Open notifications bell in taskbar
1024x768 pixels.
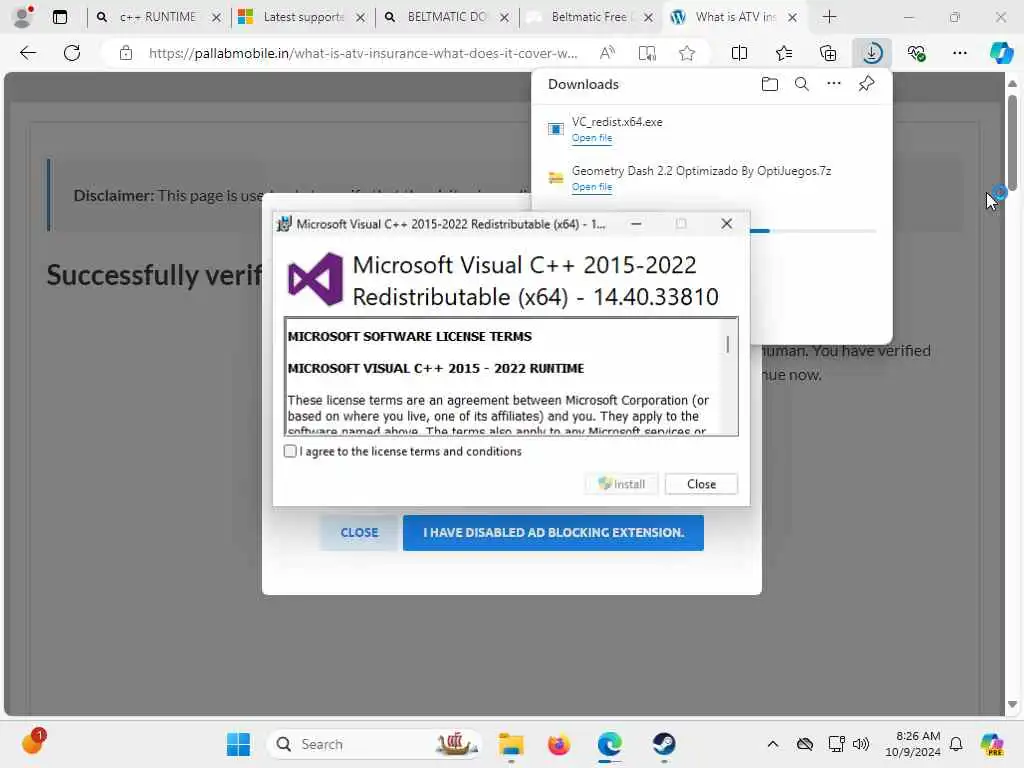pos(955,744)
